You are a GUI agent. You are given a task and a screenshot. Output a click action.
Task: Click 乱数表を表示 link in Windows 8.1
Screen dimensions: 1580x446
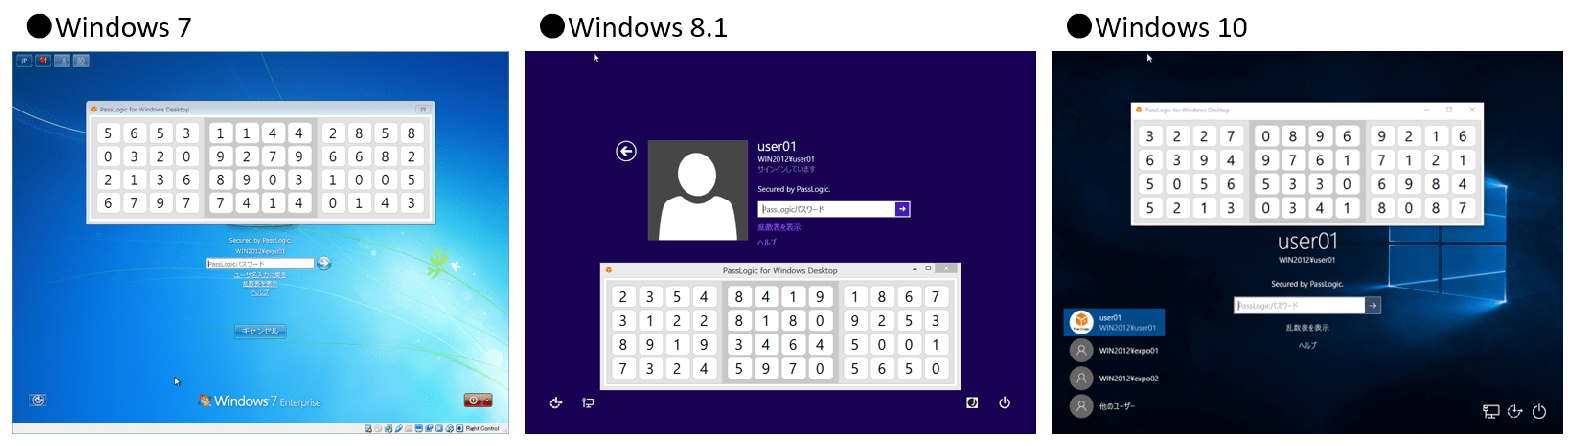click(x=779, y=227)
